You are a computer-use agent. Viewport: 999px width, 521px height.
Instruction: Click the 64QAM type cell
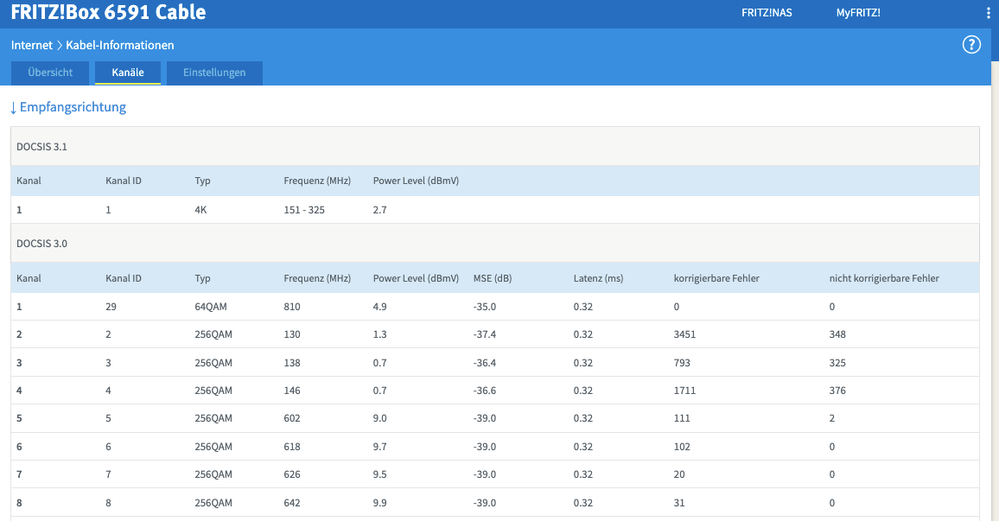point(211,306)
